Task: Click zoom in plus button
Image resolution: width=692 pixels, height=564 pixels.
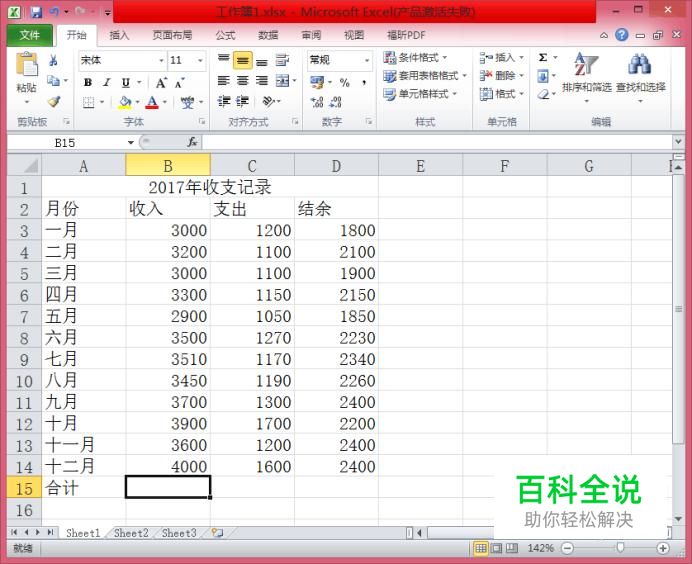Action: click(662, 548)
